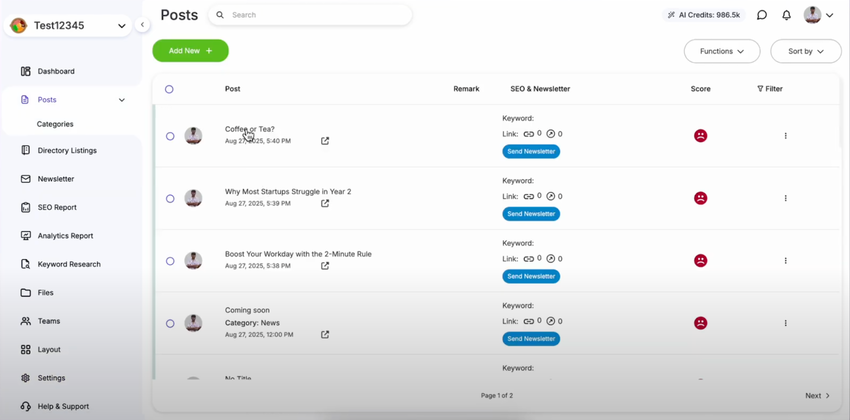Open three-dot menu for Coming soon post
The width and height of the screenshot is (850, 420).
785,323
